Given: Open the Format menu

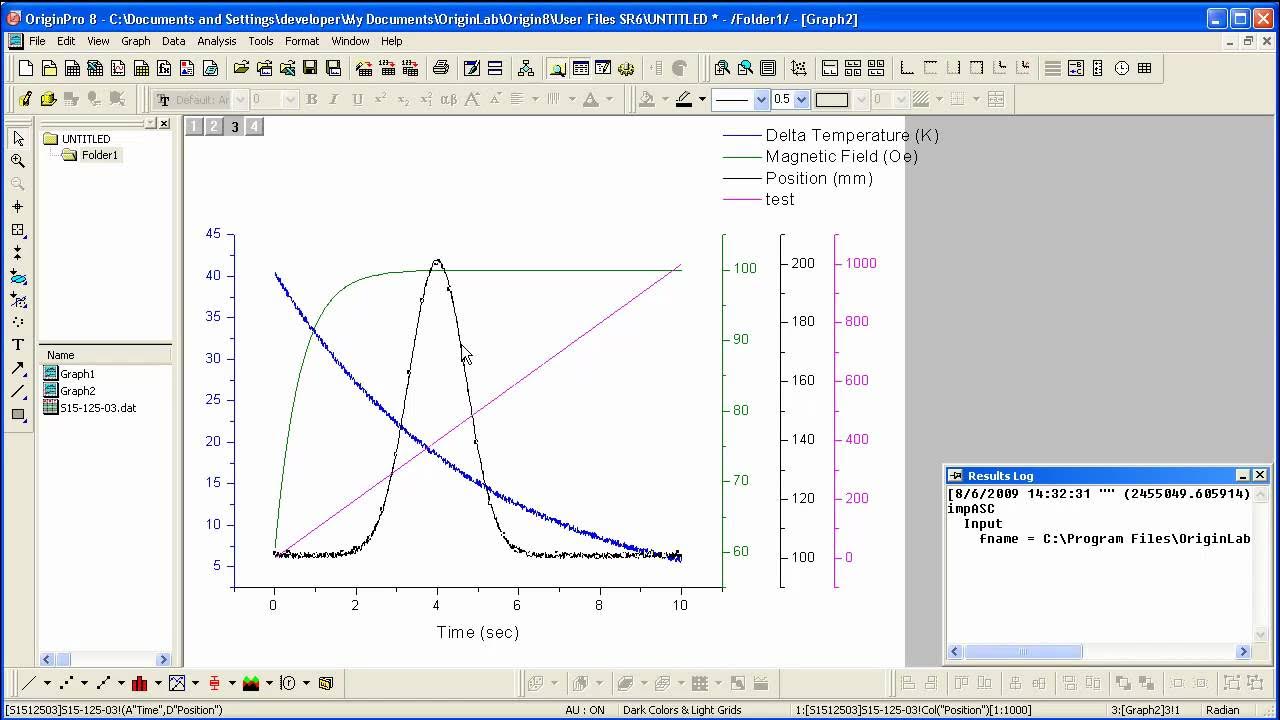Looking at the screenshot, I should 301,41.
